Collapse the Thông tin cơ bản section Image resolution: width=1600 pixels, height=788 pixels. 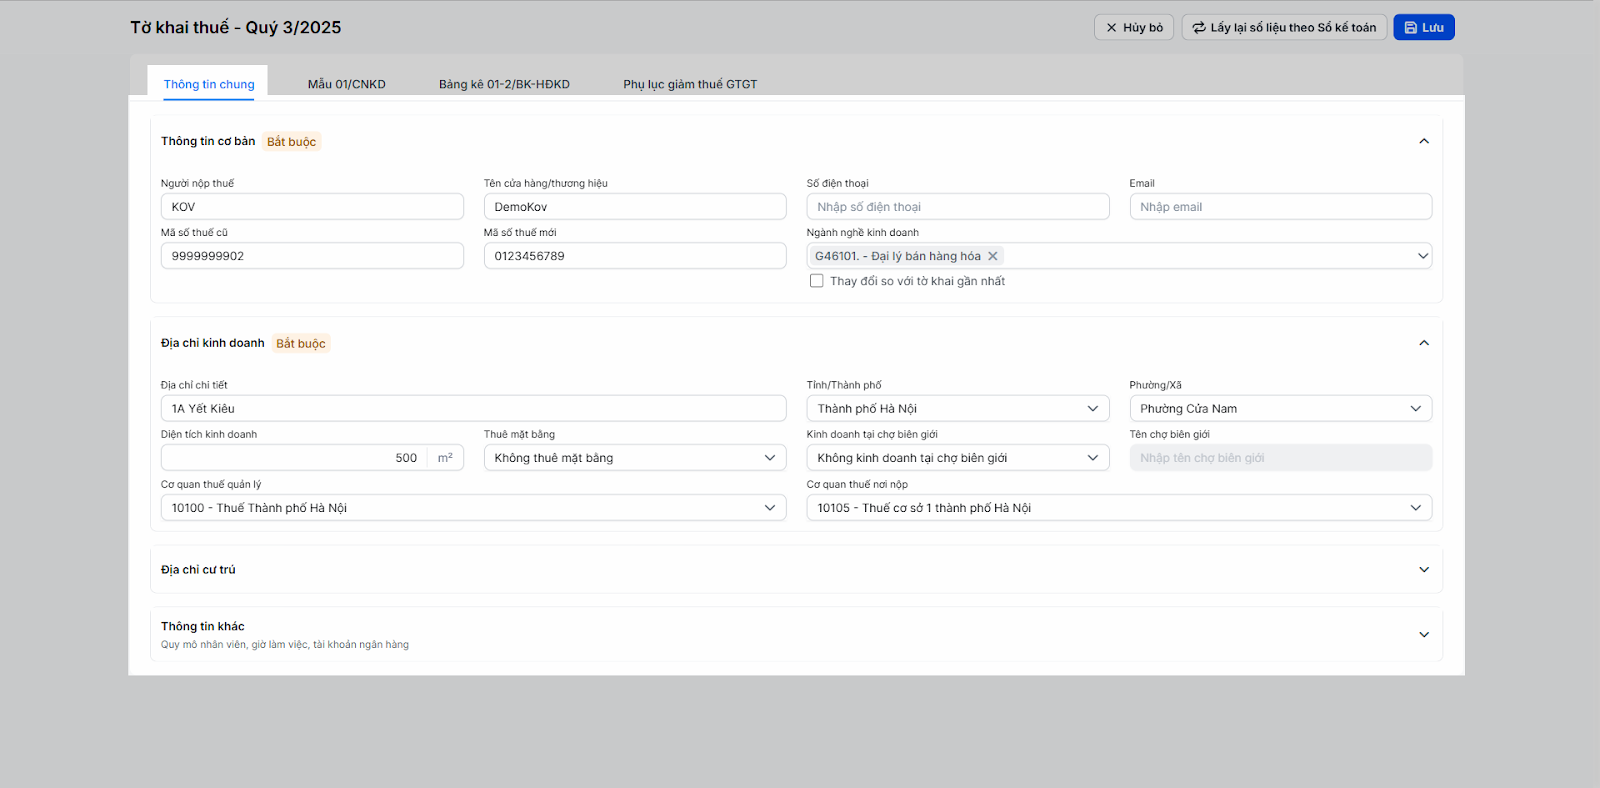tap(1424, 141)
